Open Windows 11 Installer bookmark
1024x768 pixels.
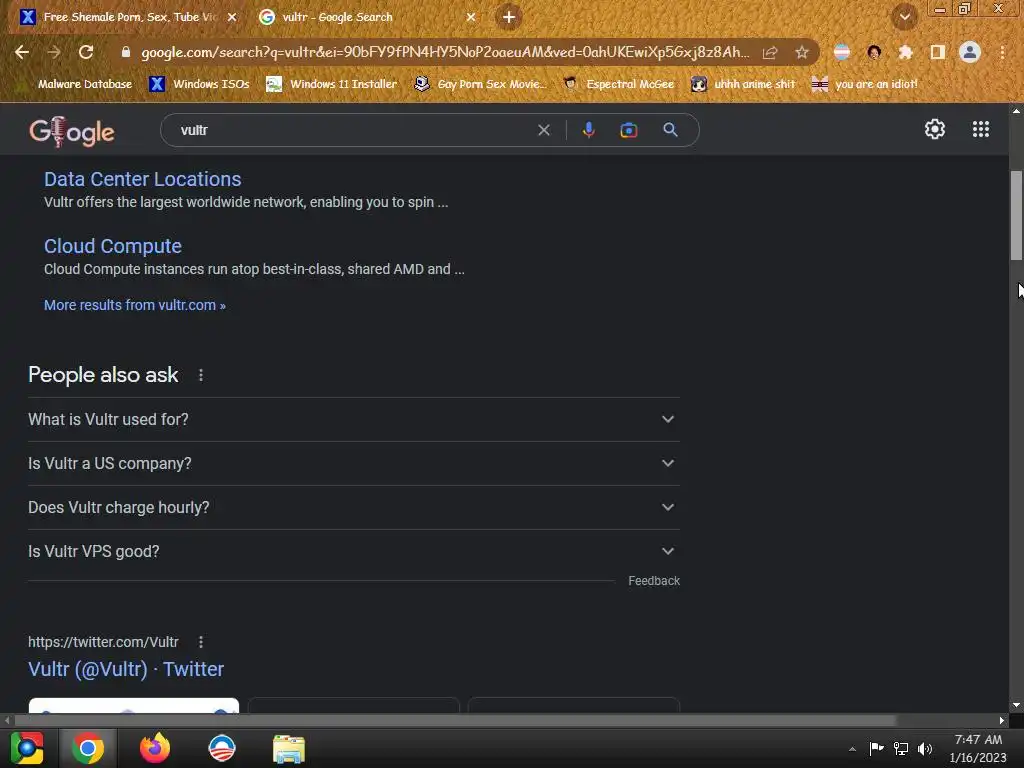(332, 84)
